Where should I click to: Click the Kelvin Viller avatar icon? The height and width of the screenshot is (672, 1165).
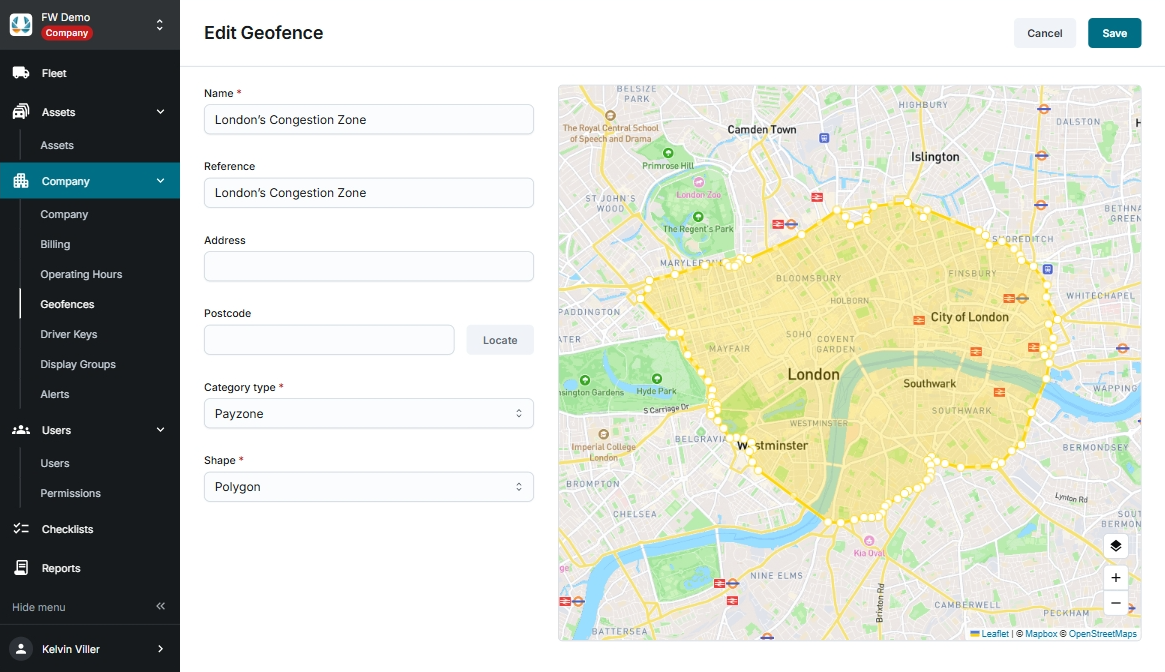coord(21,648)
